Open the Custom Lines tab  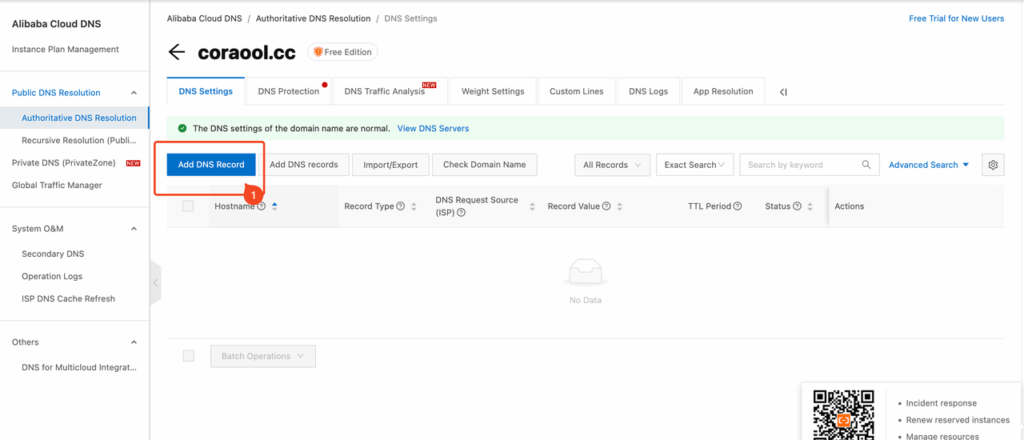tap(577, 91)
